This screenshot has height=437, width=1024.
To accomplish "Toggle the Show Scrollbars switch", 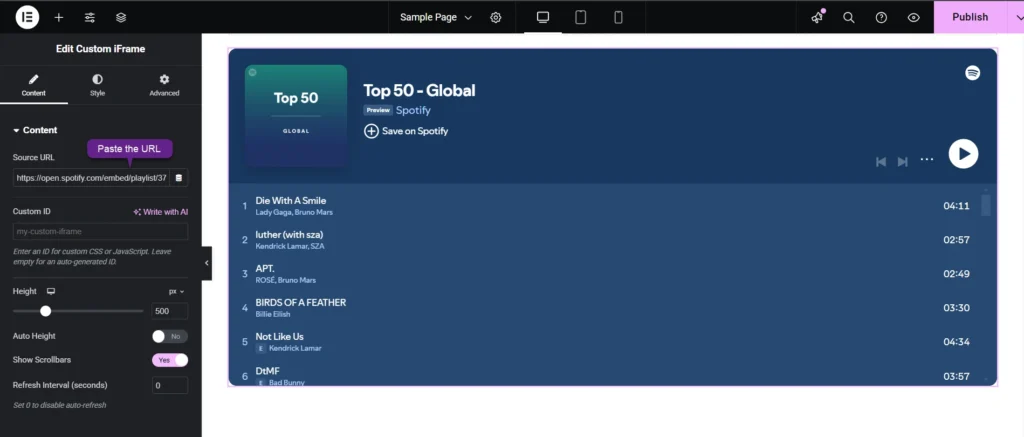I will point(170,360).
